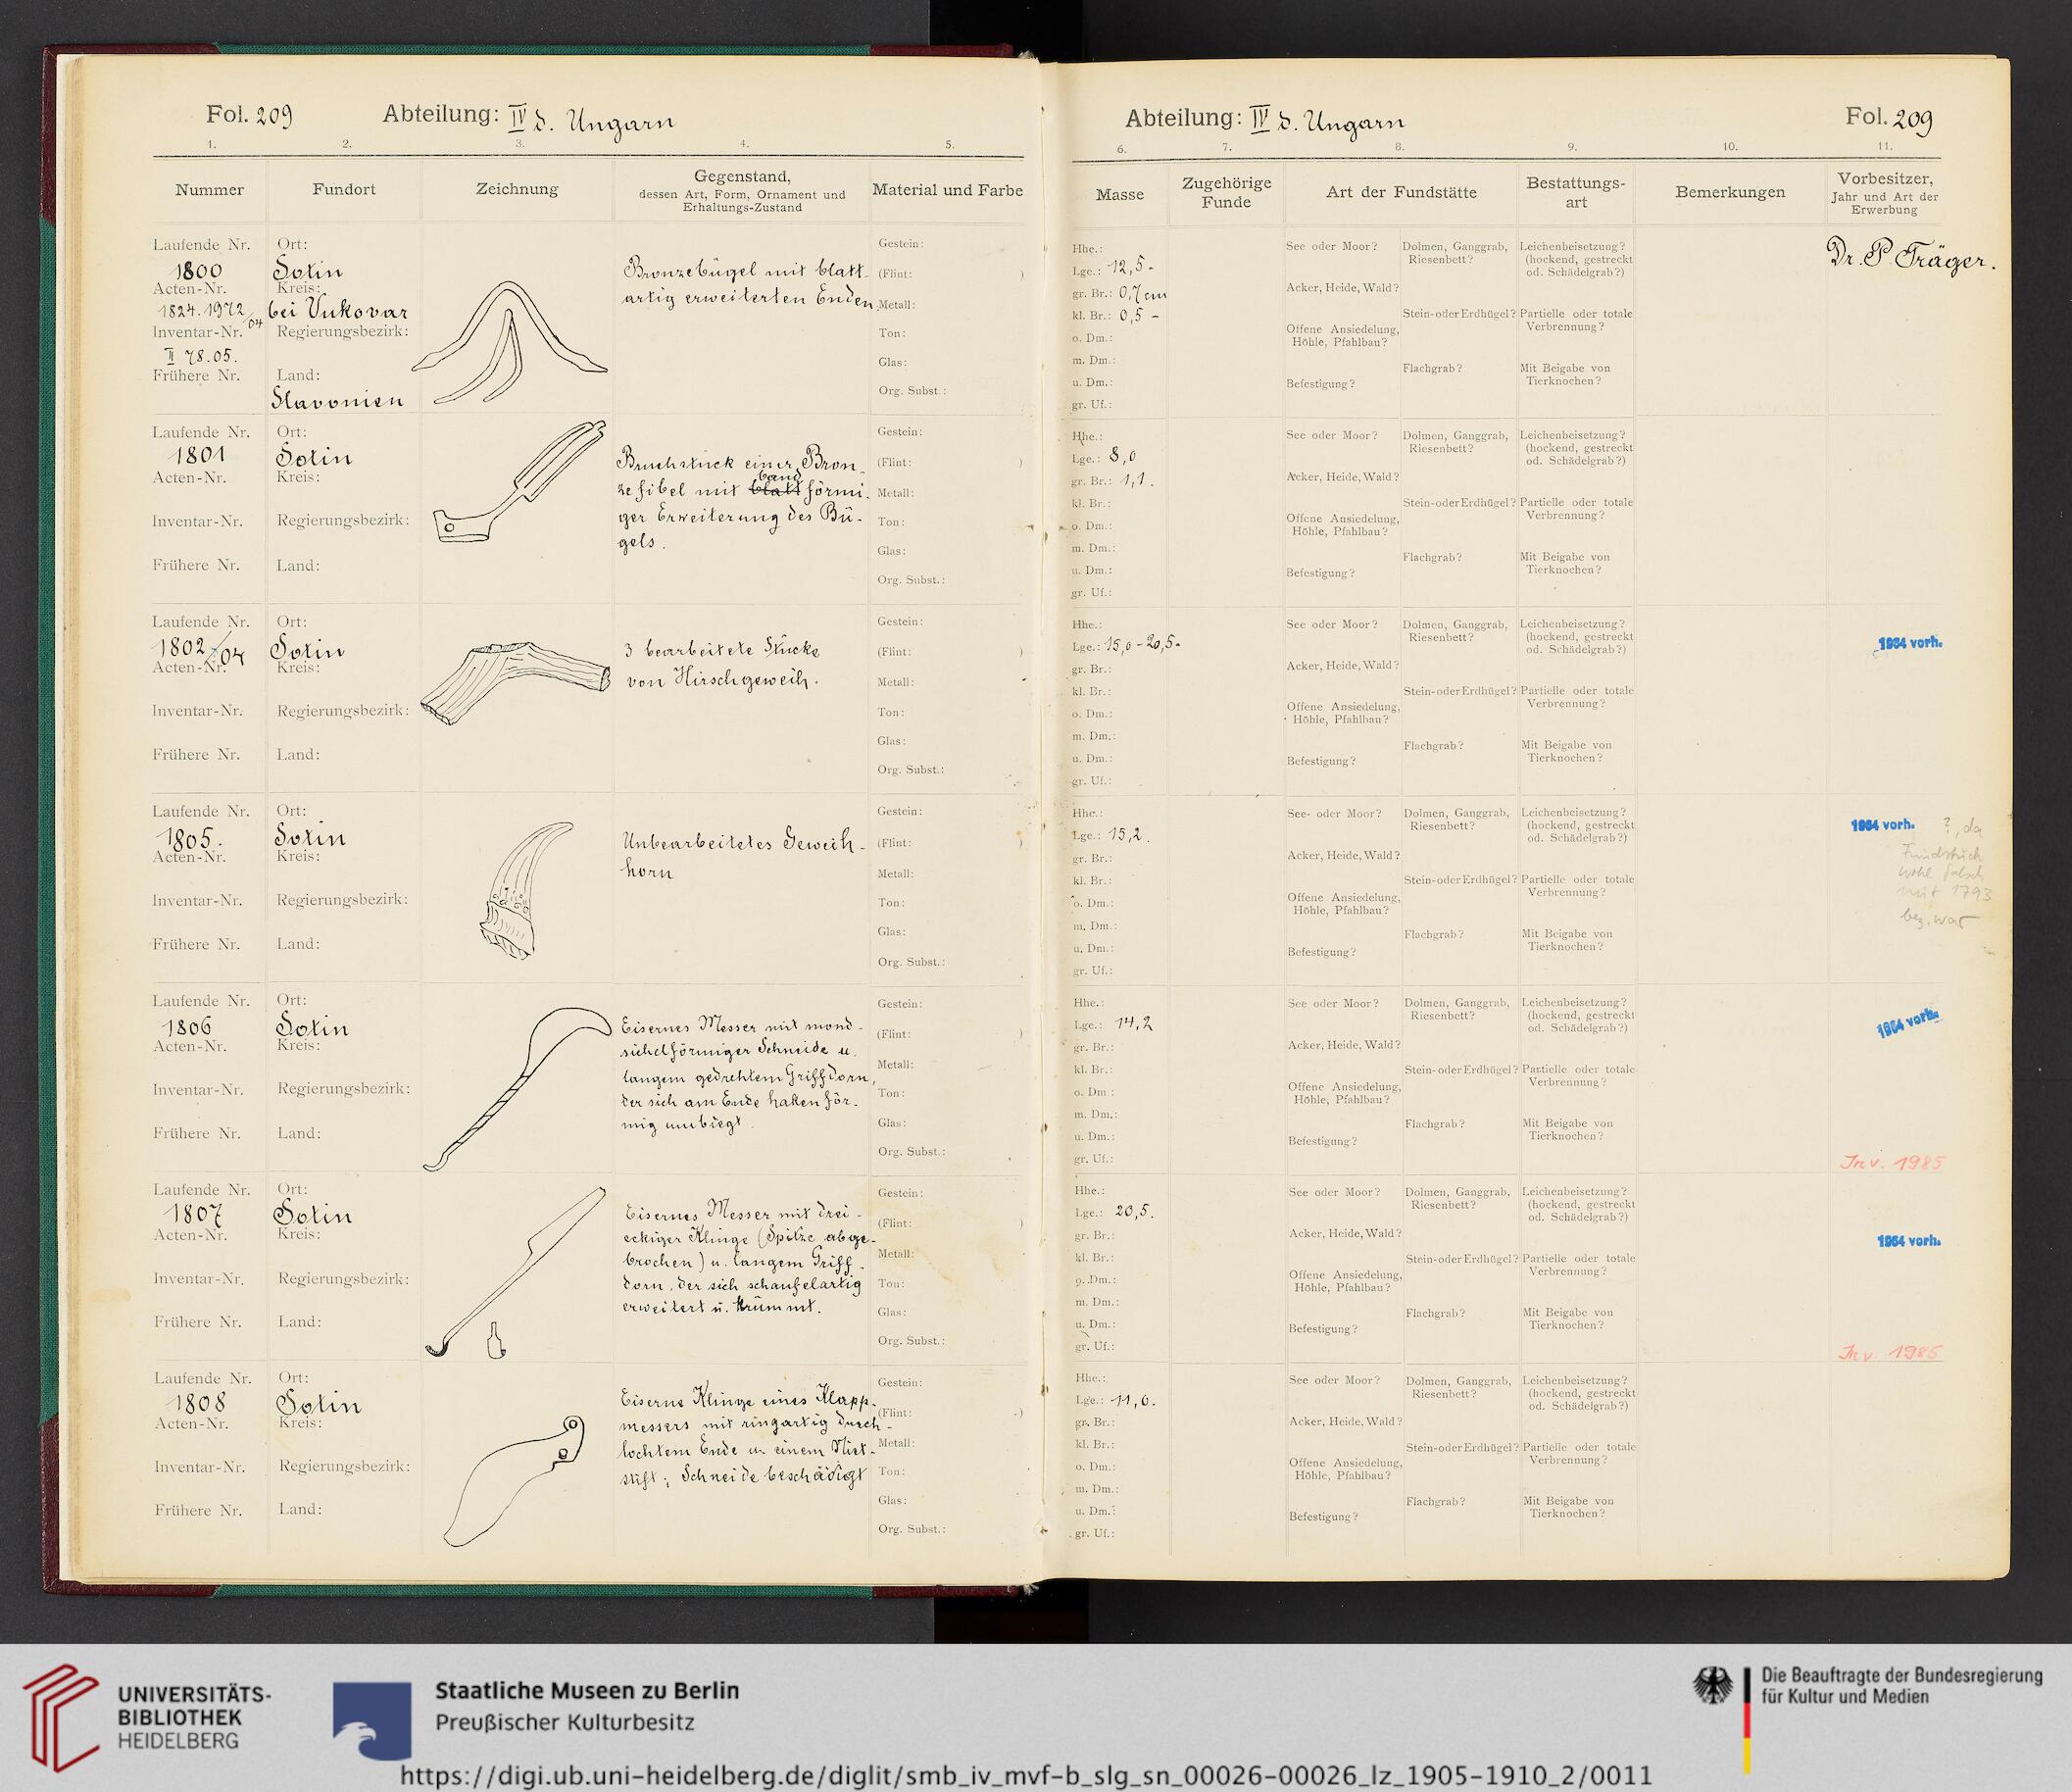Click the 'Masse' column header

tap(1119, 194)
